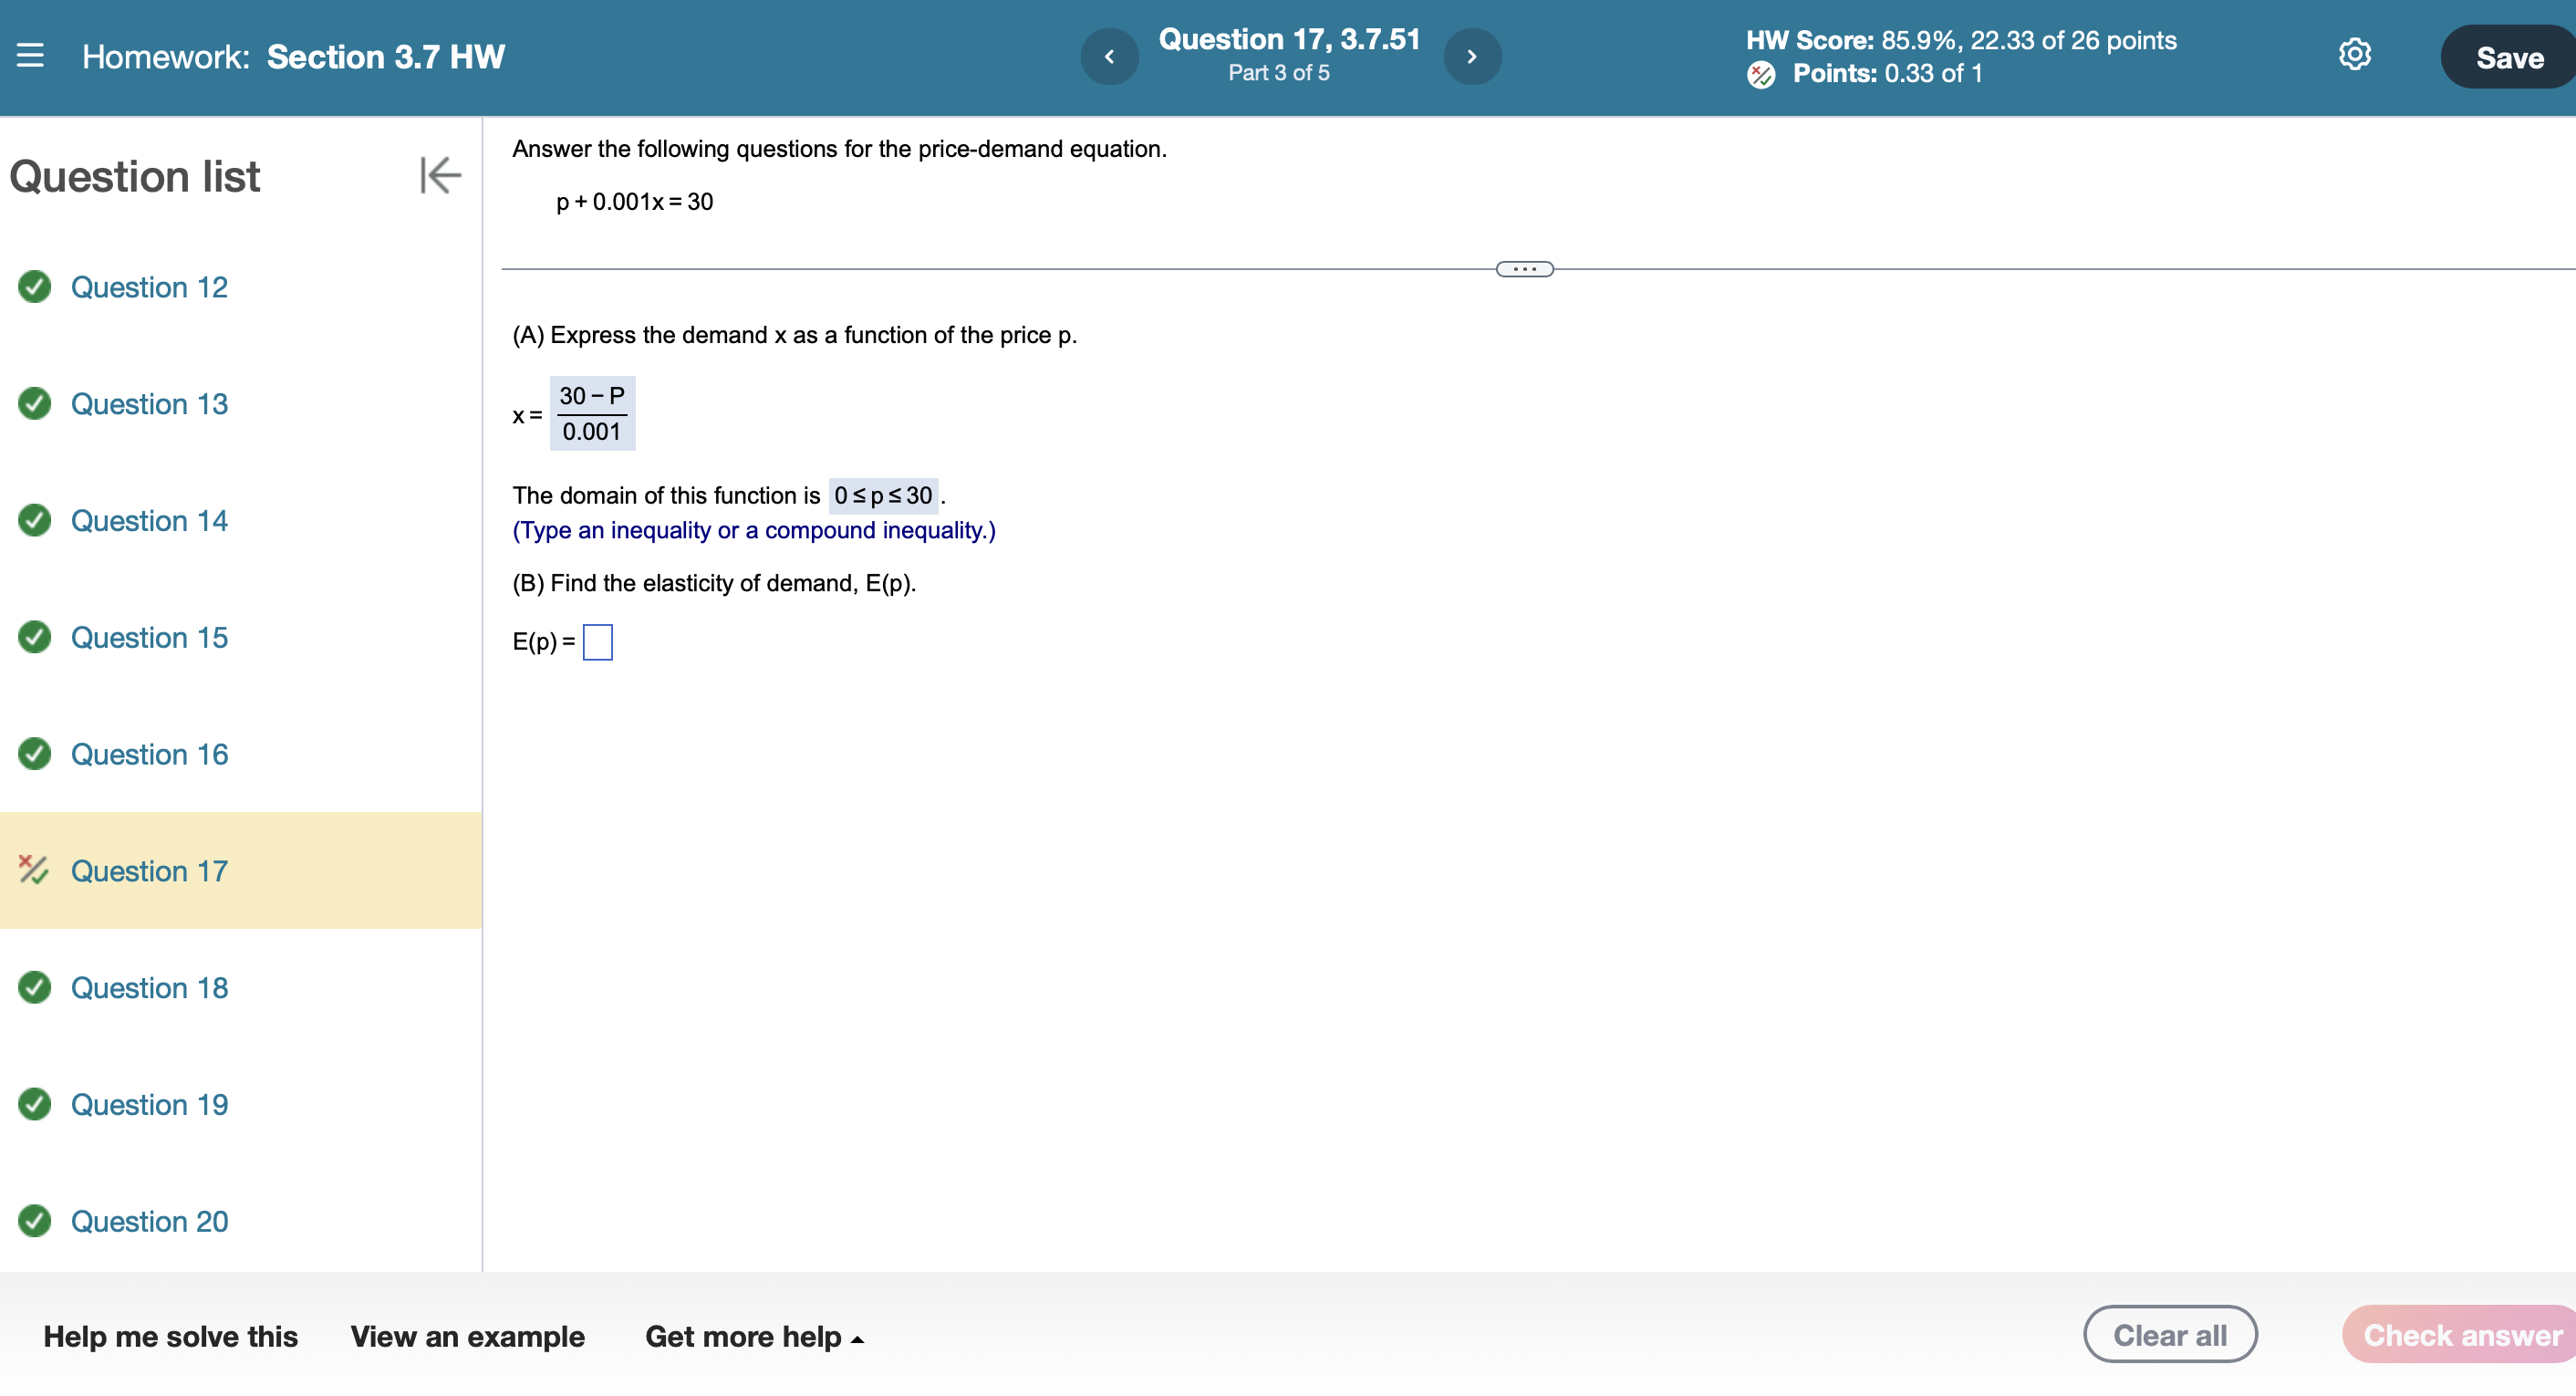Go to next question arrow
The width and height of the screenshot is (2576, 1396).
pos(1471,57)
